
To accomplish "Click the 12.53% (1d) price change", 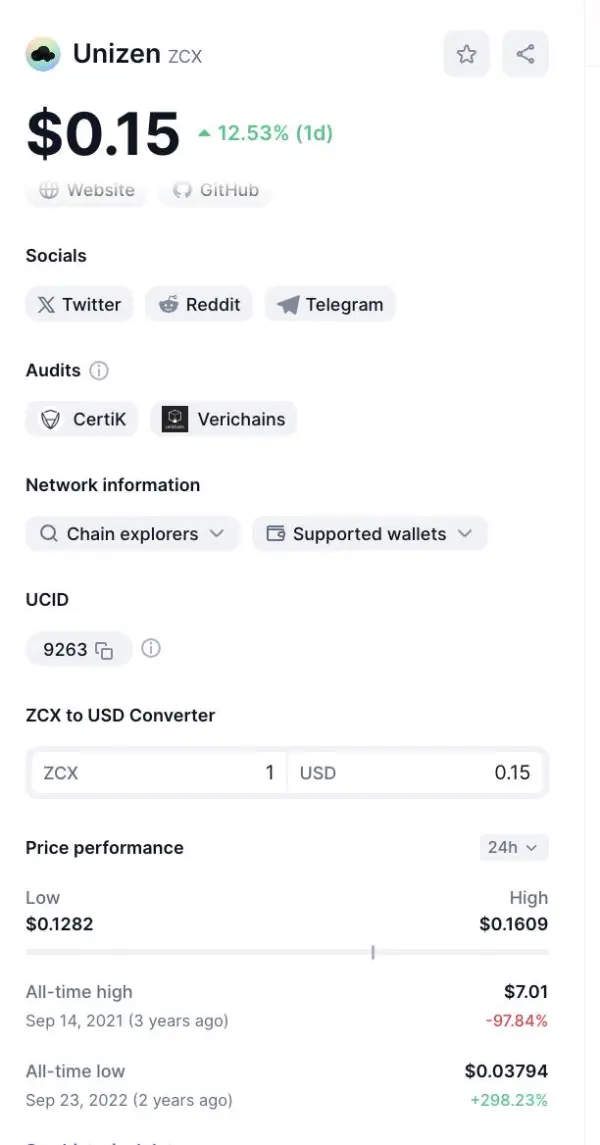I will 266,133.
